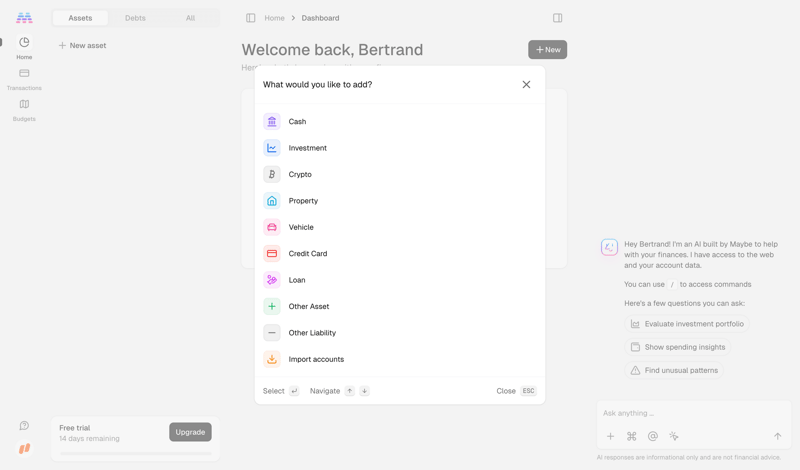This screenshot has height=470, width=800.
Task: Go to Home breadcrumb
Action: [274, 18]
